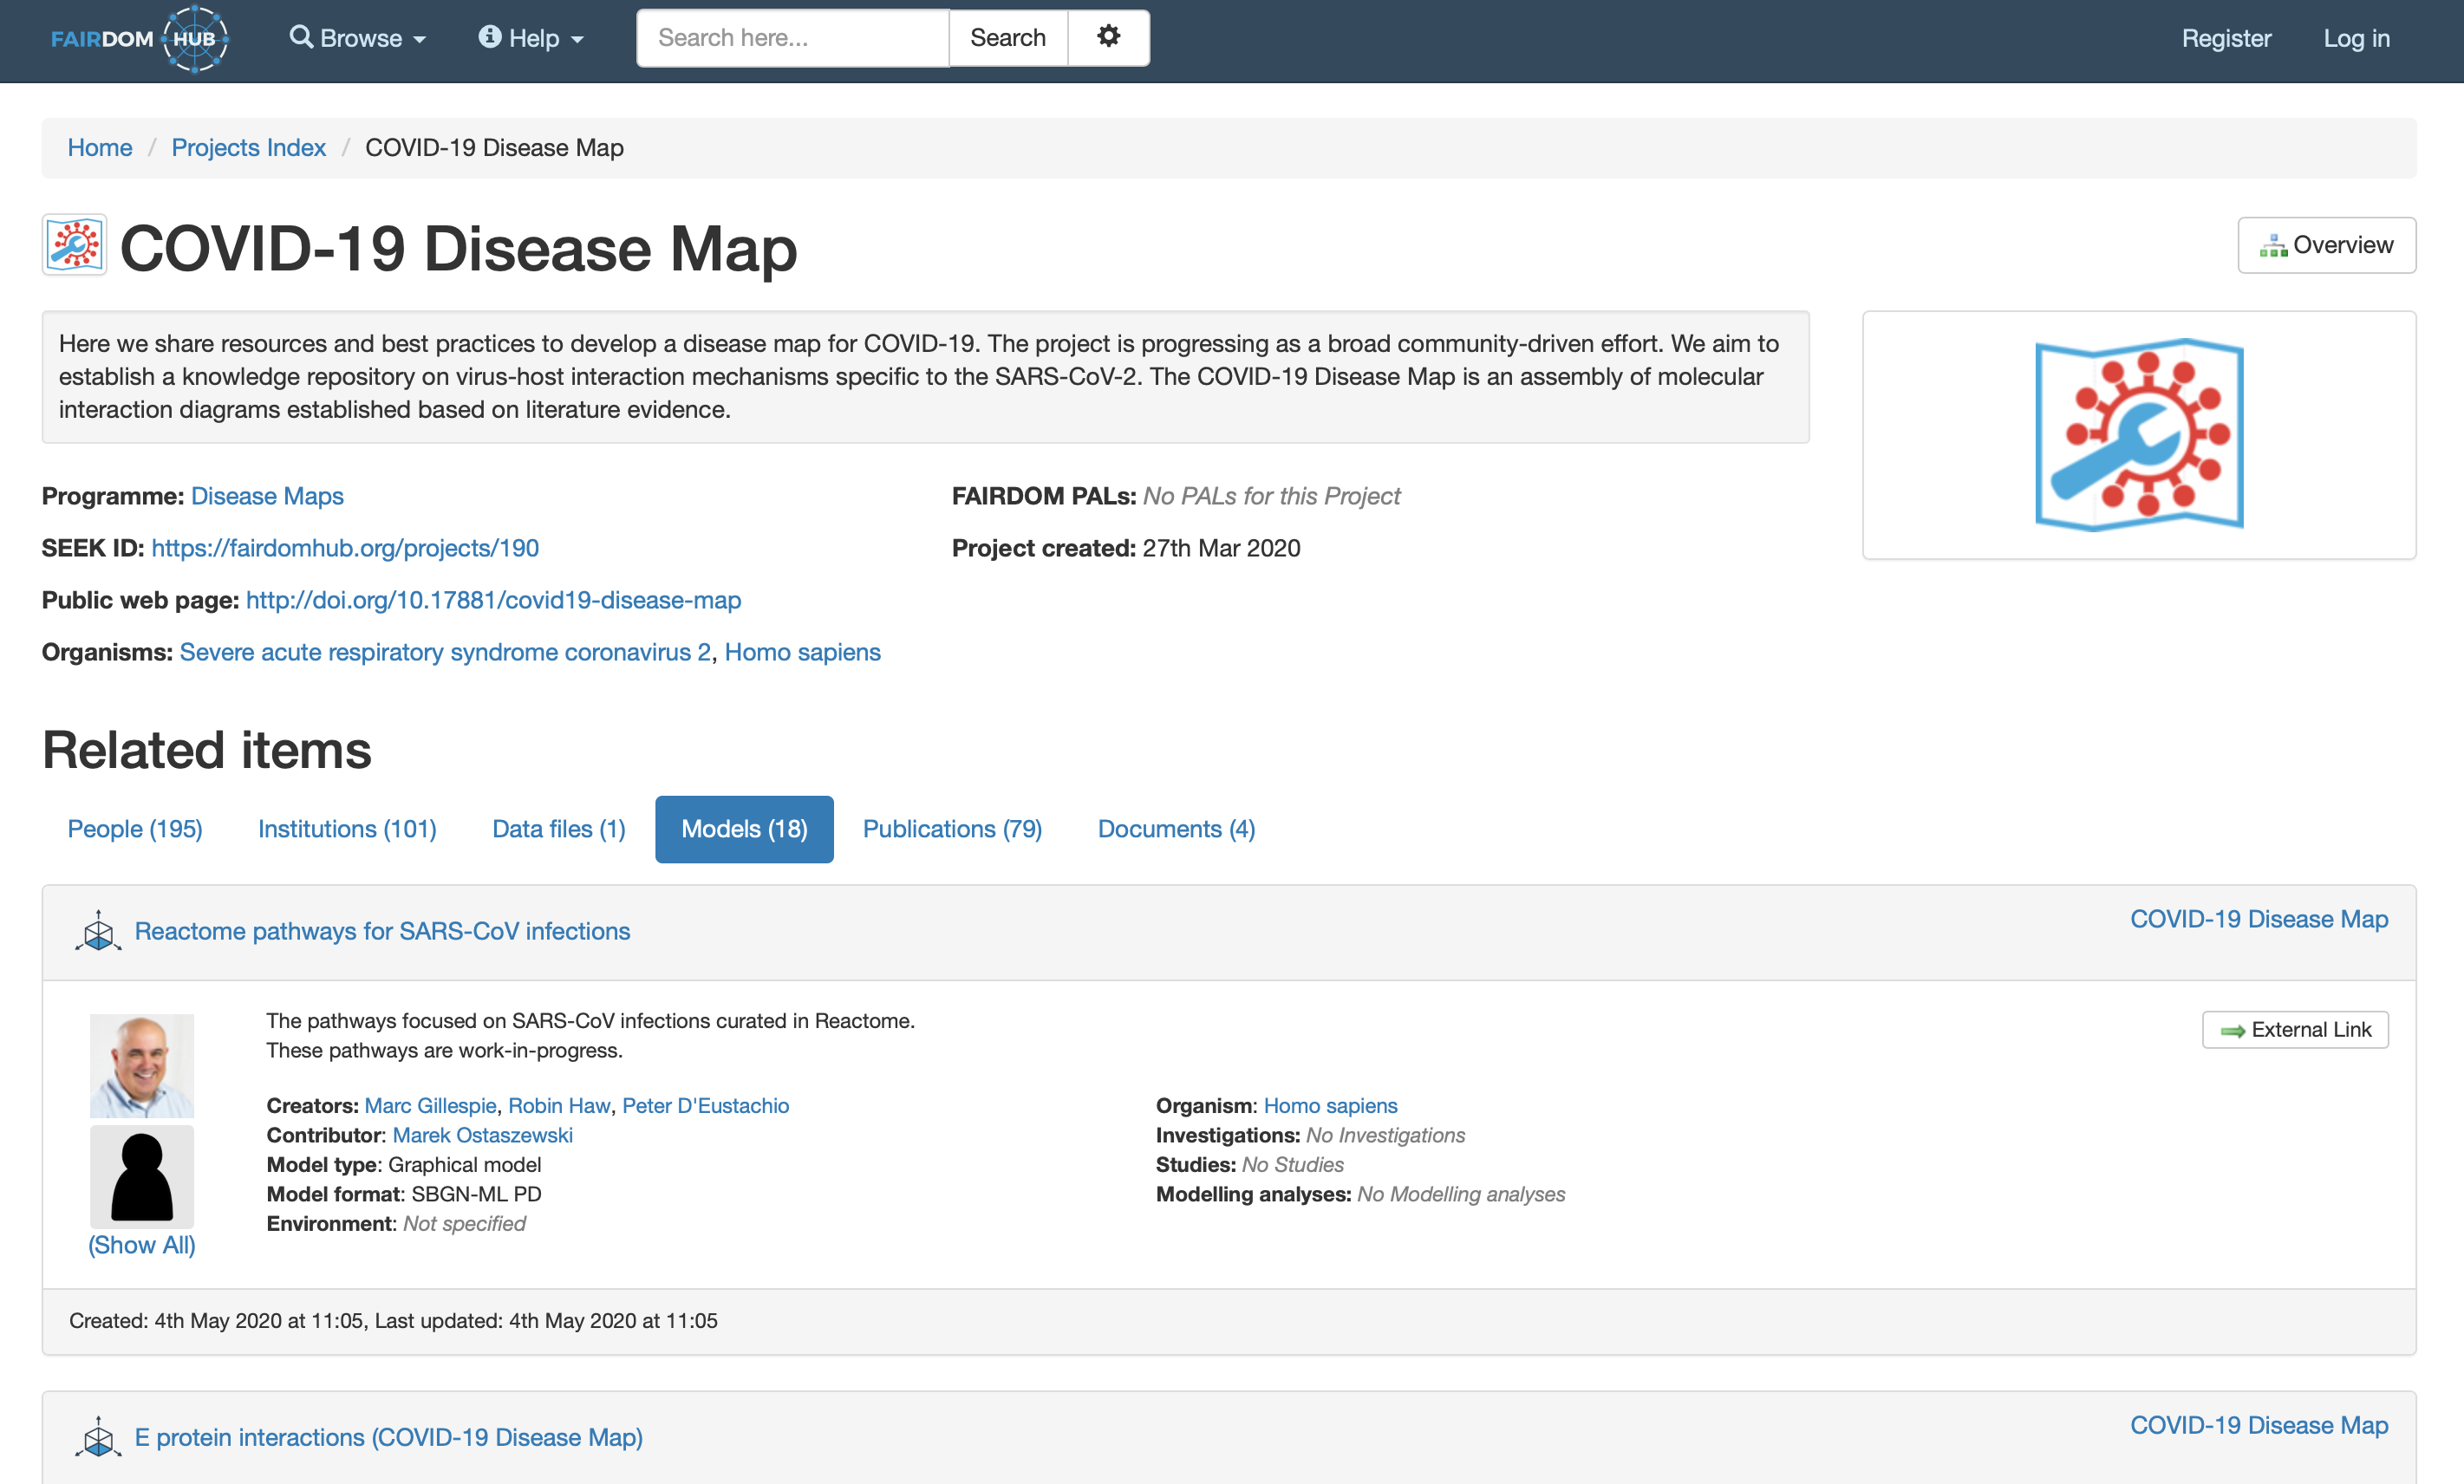2464x1484 pixels.
Task: Open contributor Marek Ostaszewski's profile
Action: (x=483, y=1135)
